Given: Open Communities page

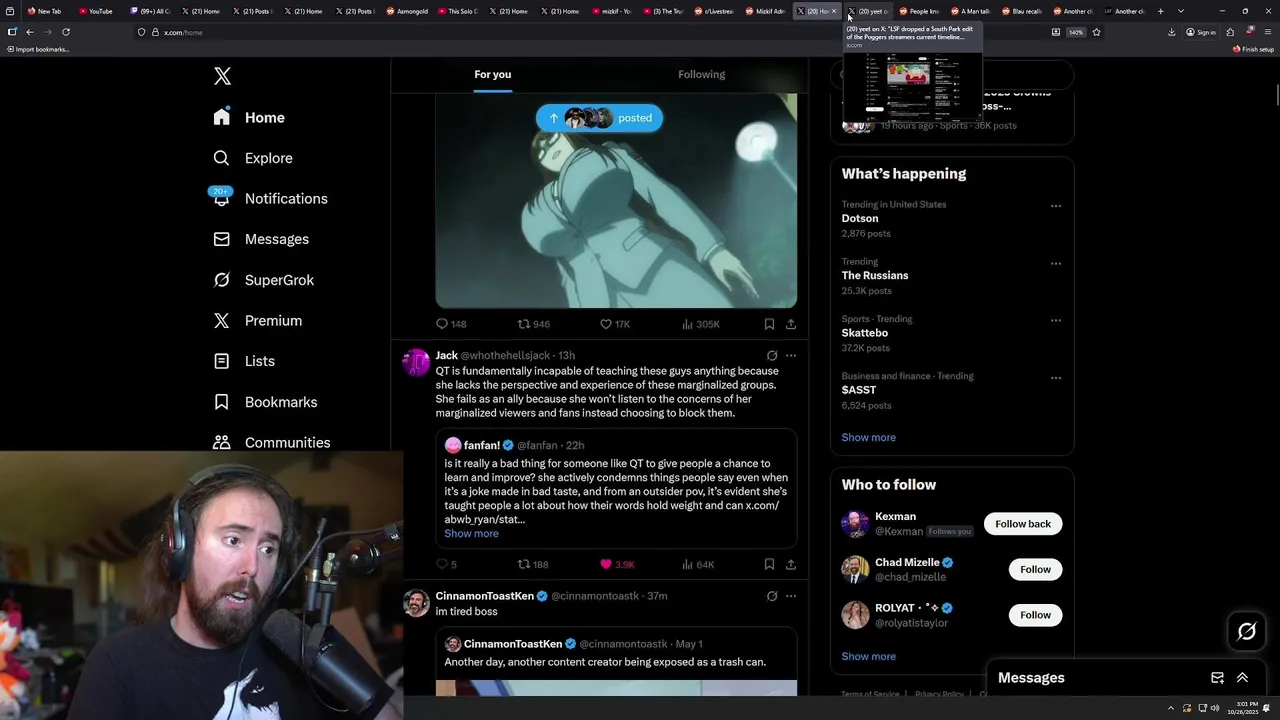Looking at the screenshot, I should [271, 442].
